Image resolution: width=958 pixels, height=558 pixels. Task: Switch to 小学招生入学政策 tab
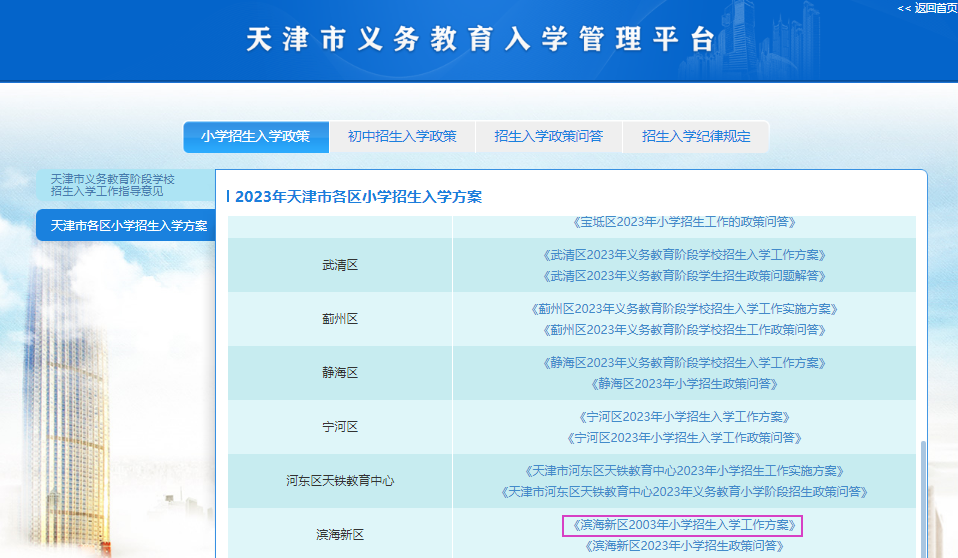[x=256, y=136]
